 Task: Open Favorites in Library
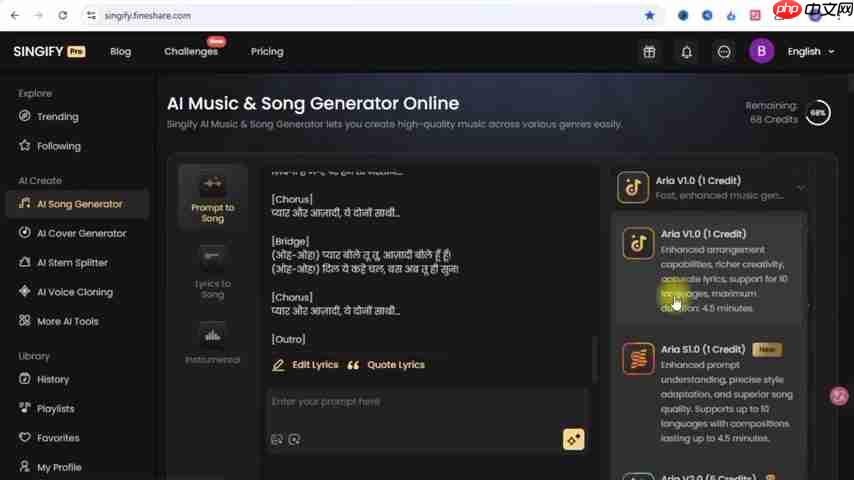point(49,438)
